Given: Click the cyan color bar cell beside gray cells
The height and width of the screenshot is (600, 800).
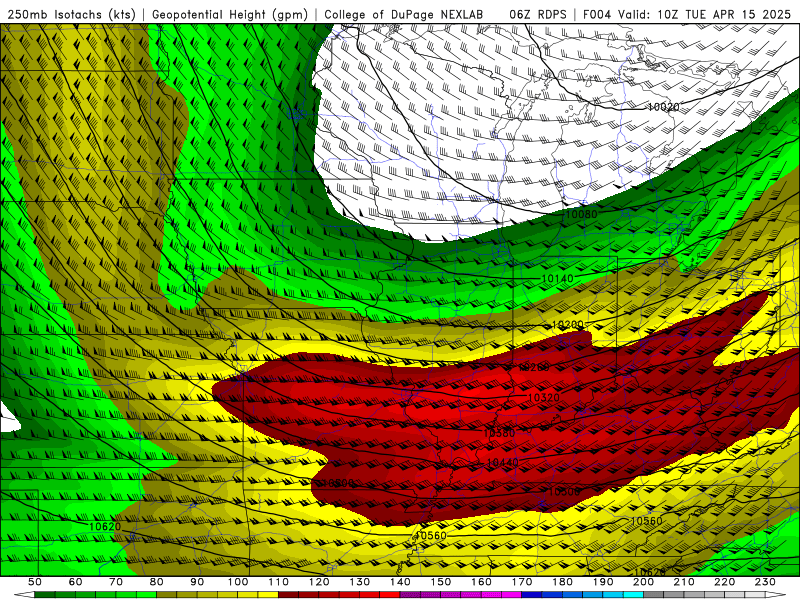Looking at the screenshot, I should click(633, 595).
